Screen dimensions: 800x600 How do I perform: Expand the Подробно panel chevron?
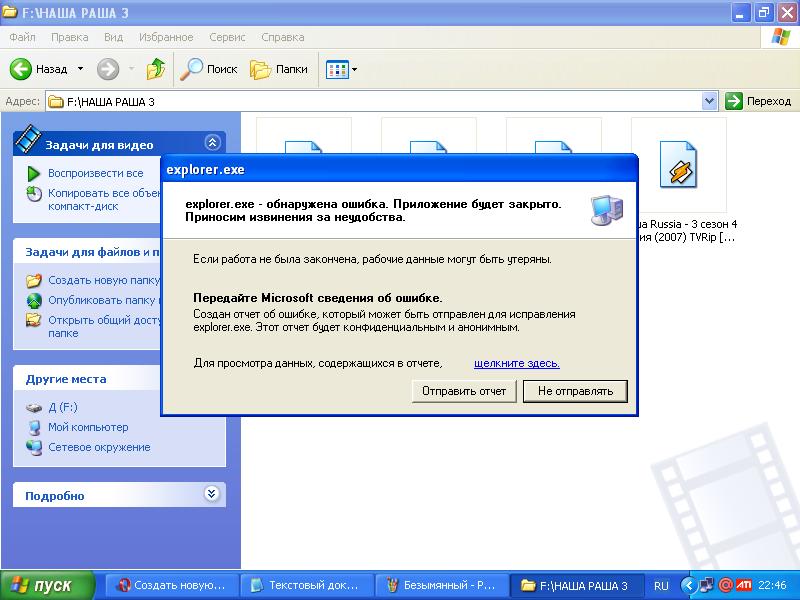pos(211,493)
